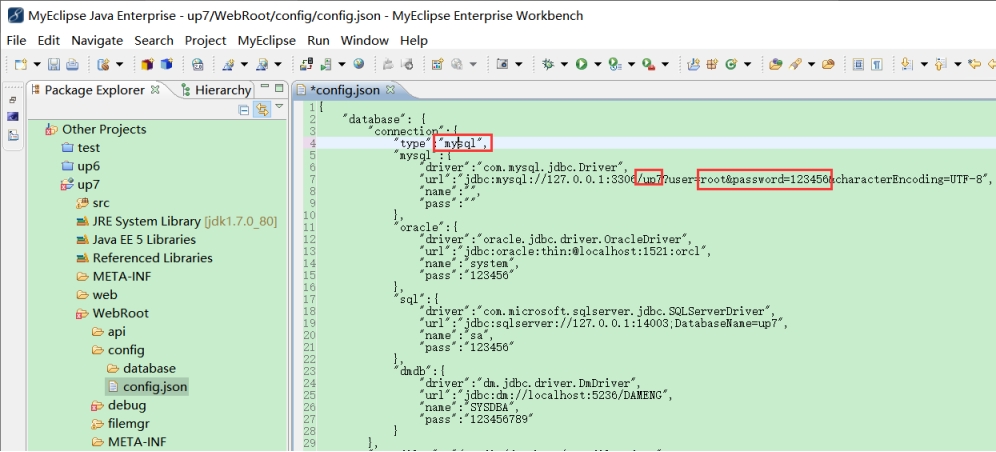
Task: Open the Project menu
Action: [x=205, y=40]
